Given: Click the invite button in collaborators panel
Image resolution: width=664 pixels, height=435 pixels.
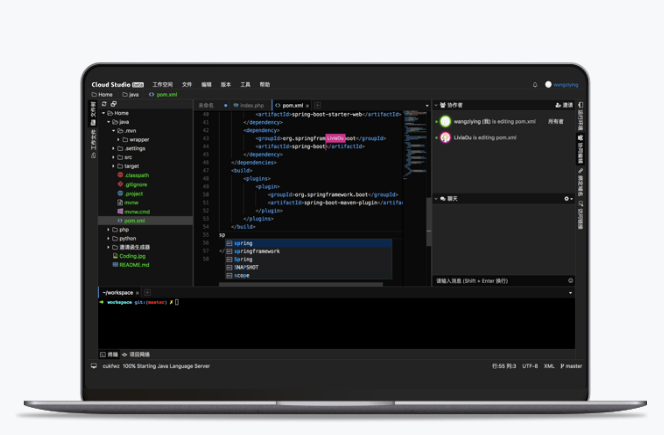Looking at the screenshot, I should click(564, 105).
